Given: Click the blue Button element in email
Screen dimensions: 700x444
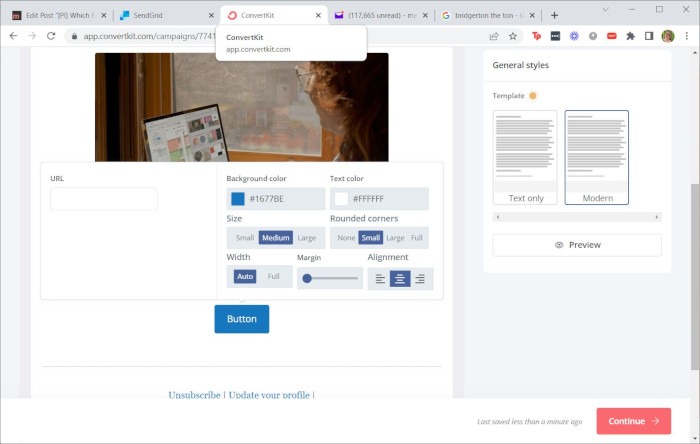Looking at the screenshot, I should coord(242,319).
